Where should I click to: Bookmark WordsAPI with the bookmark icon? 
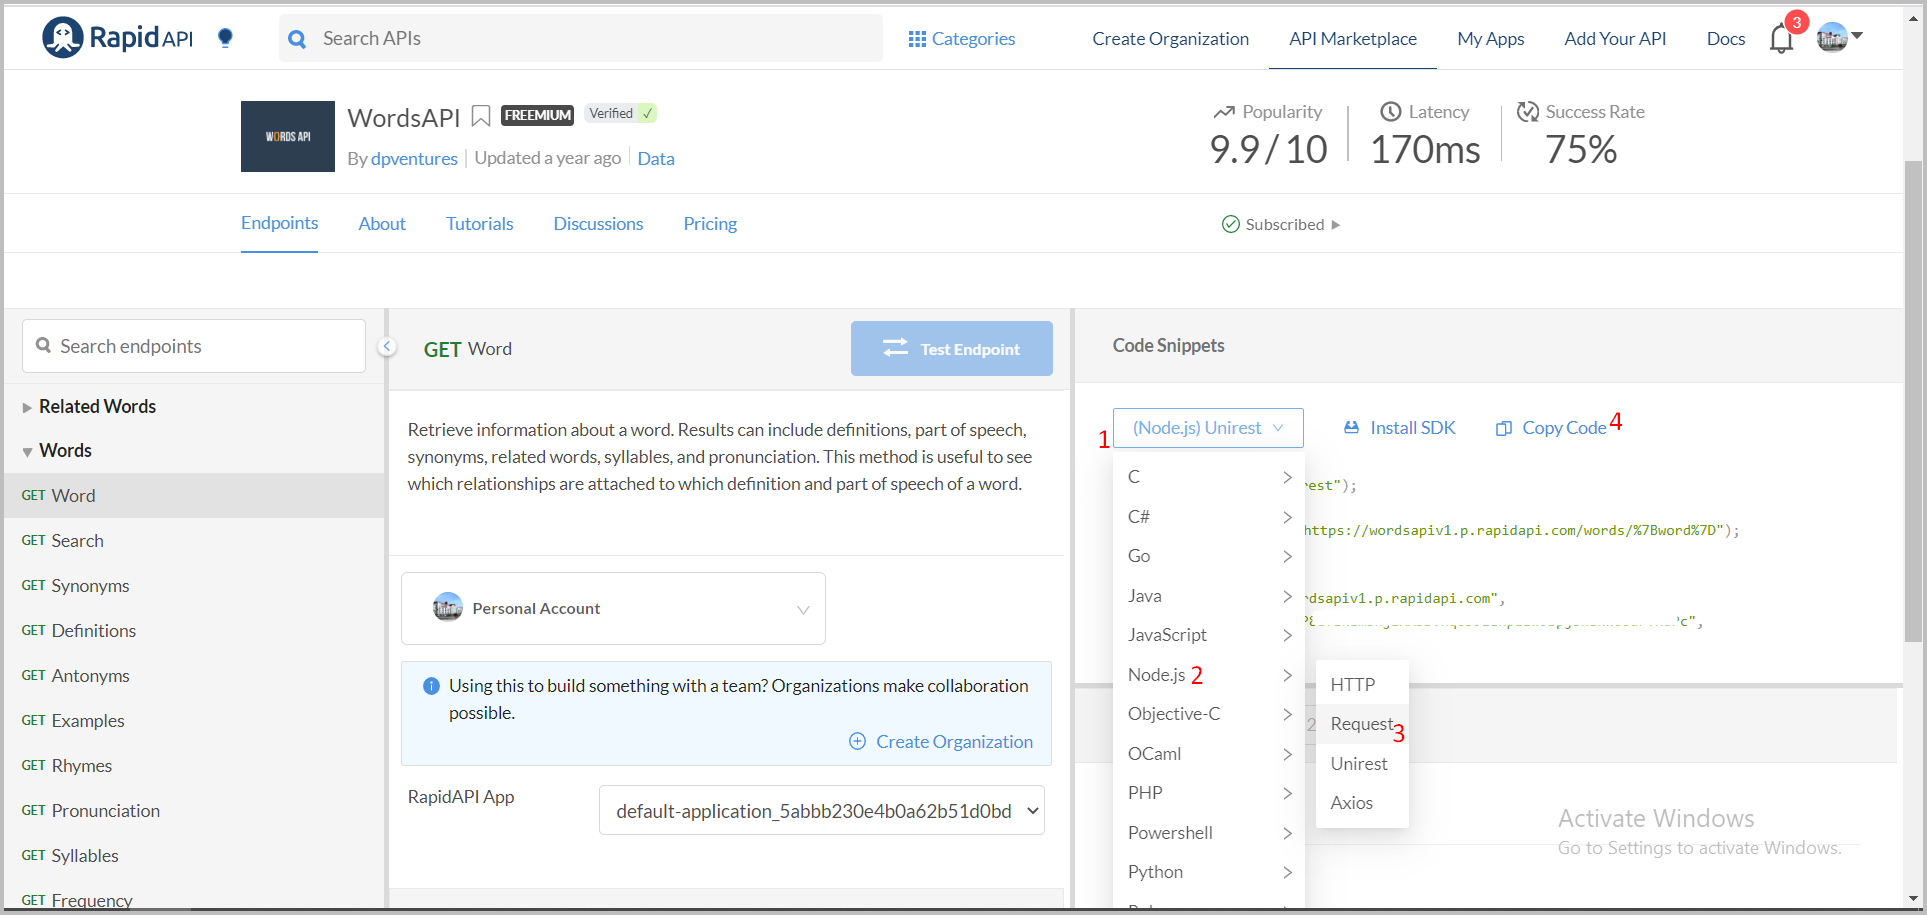(x=481, y=117)
